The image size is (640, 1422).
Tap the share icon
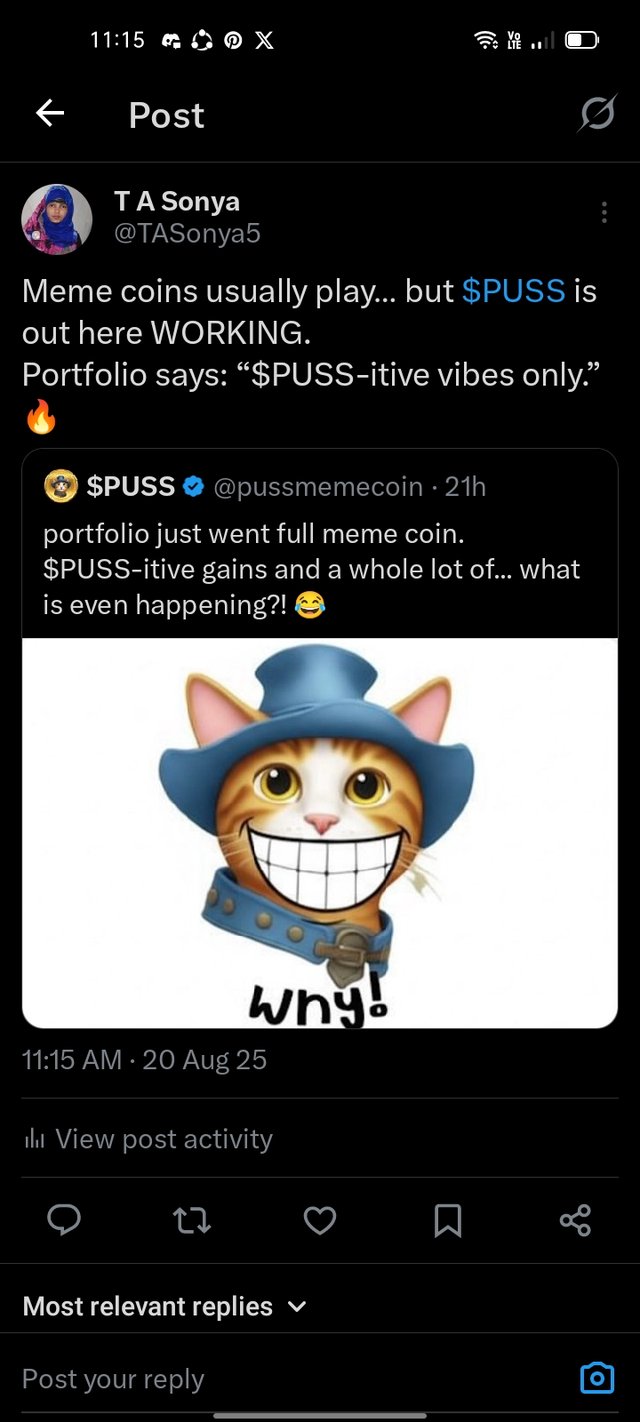coord(575,1219)
